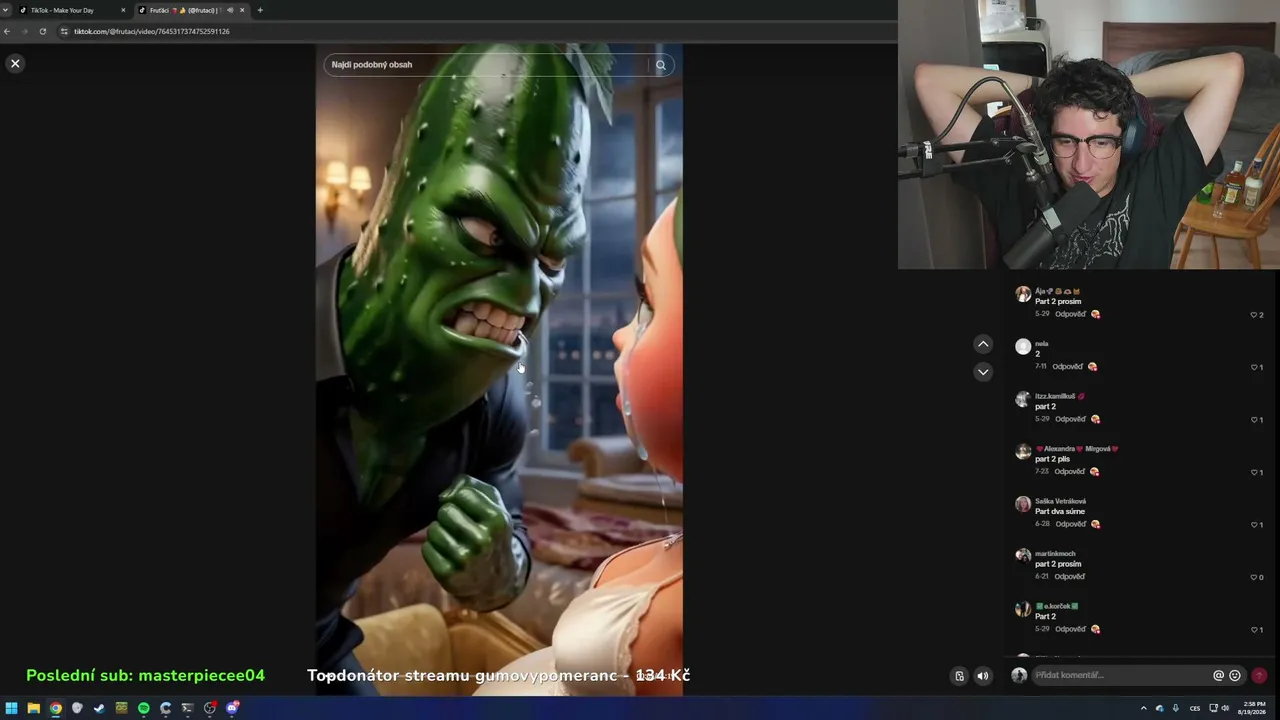Post the comment with the red arrow button
Image resolution: width=1280 pixels, height=720 pixels.
(1259, 675)
